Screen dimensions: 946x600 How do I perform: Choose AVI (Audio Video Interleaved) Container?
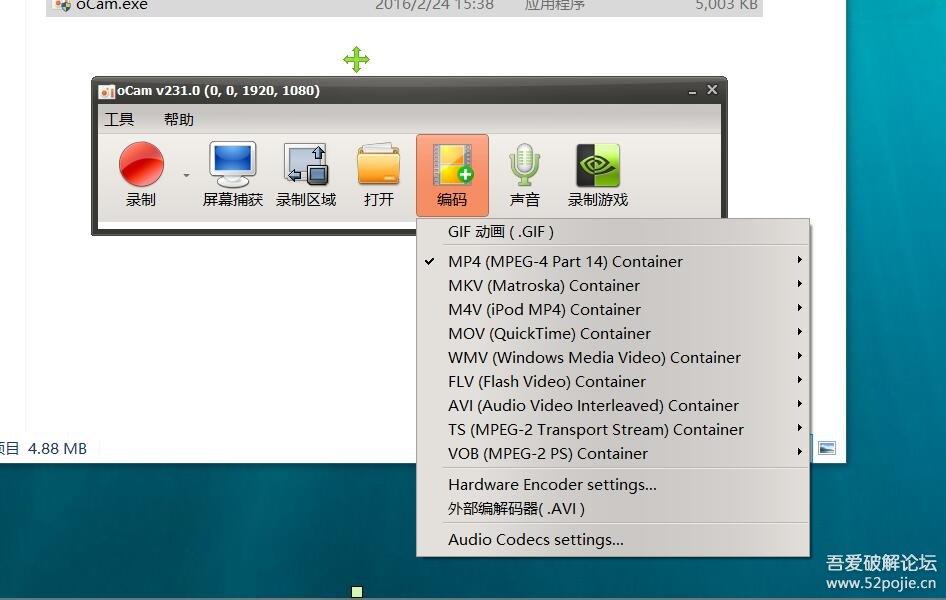(613, 406)
